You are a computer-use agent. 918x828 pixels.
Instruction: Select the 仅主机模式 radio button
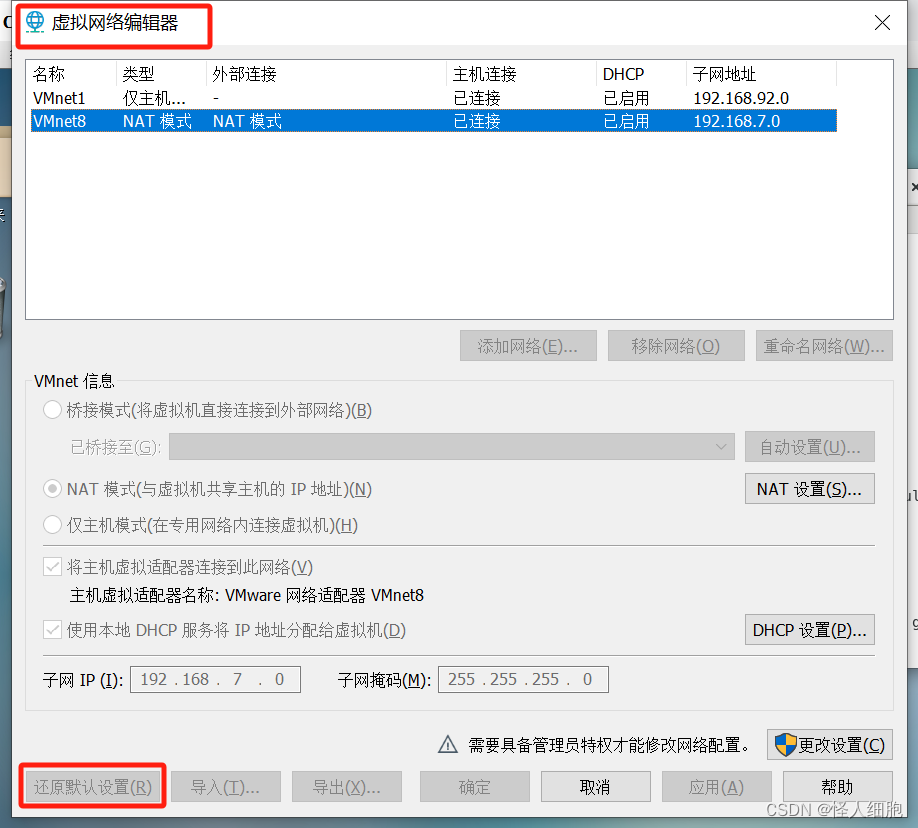tap(51, 524)
